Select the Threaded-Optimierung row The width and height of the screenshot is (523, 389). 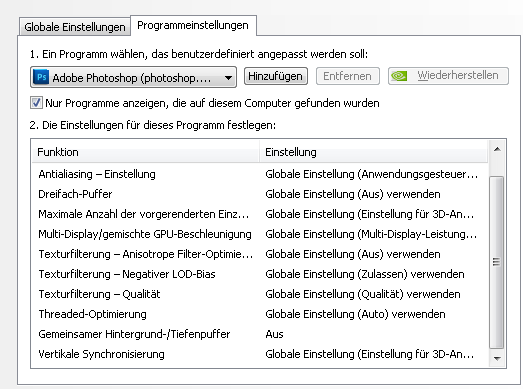point(259,314)
